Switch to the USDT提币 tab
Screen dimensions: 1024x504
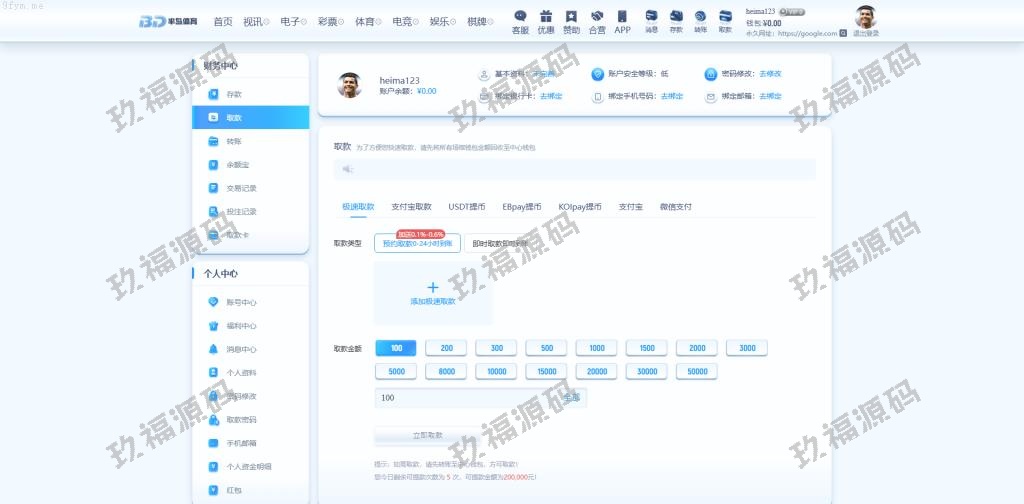[x=467, y=207]
